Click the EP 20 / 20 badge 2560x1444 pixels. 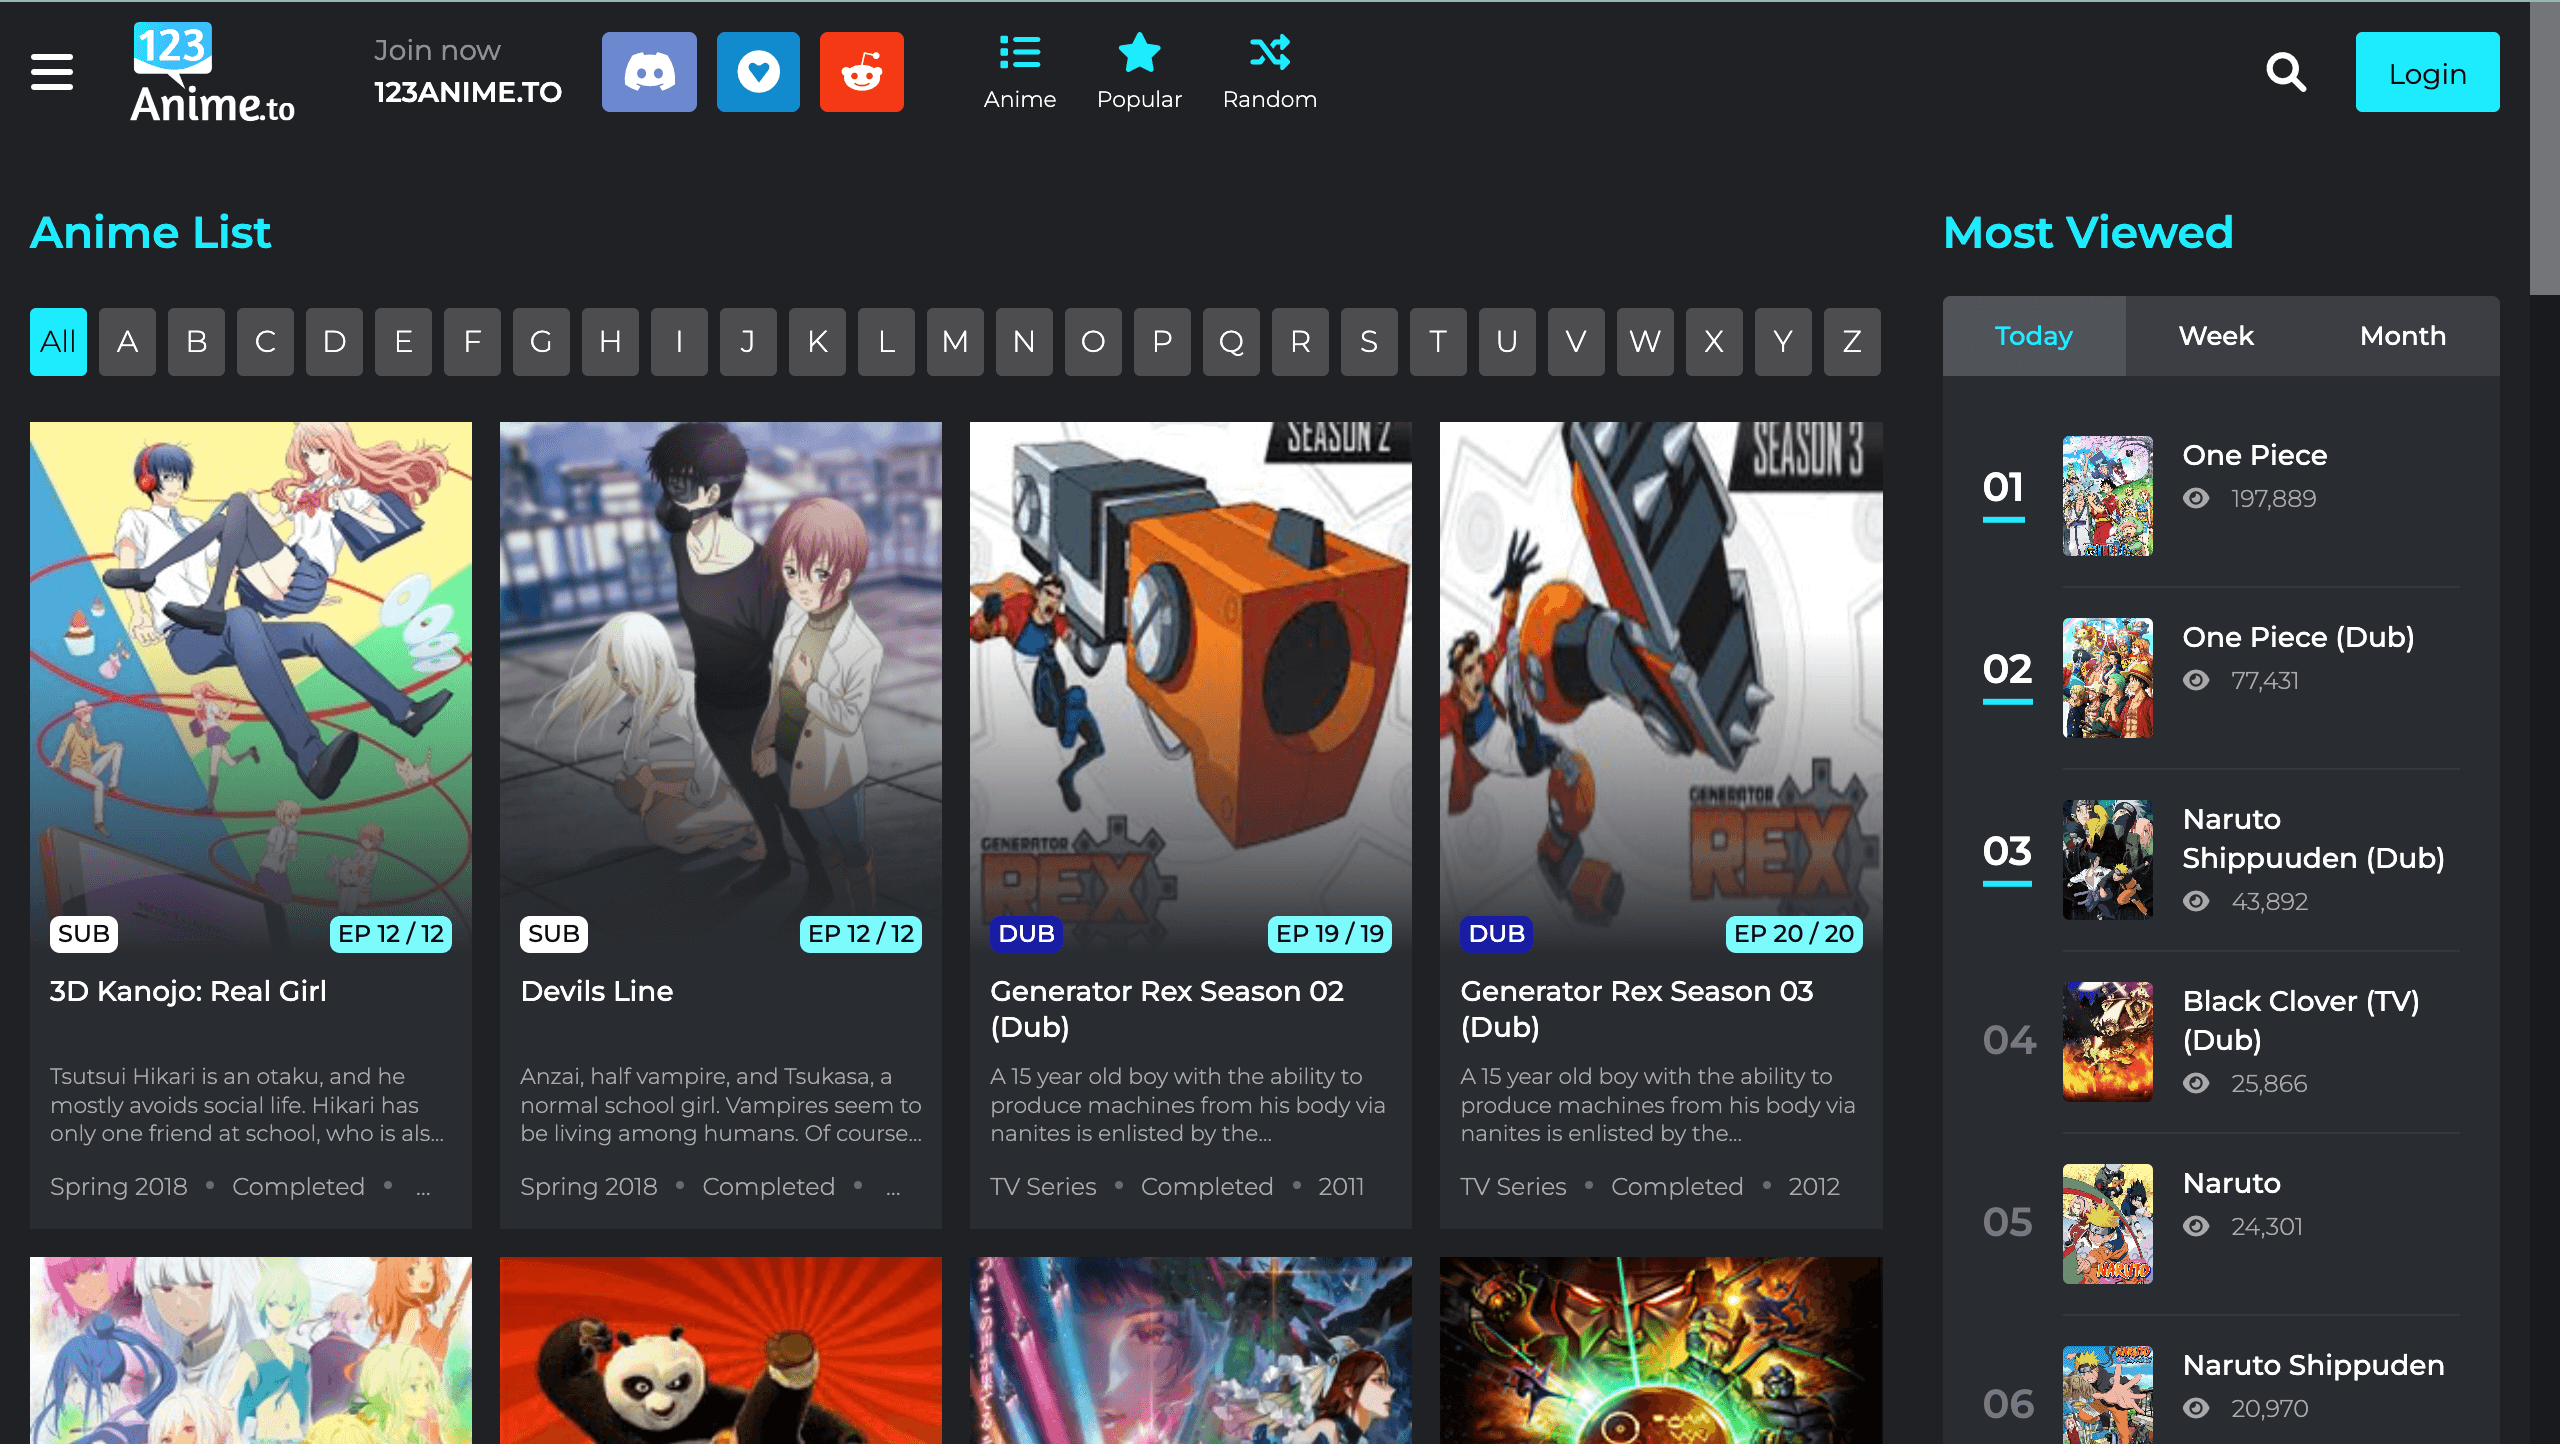1794,934
